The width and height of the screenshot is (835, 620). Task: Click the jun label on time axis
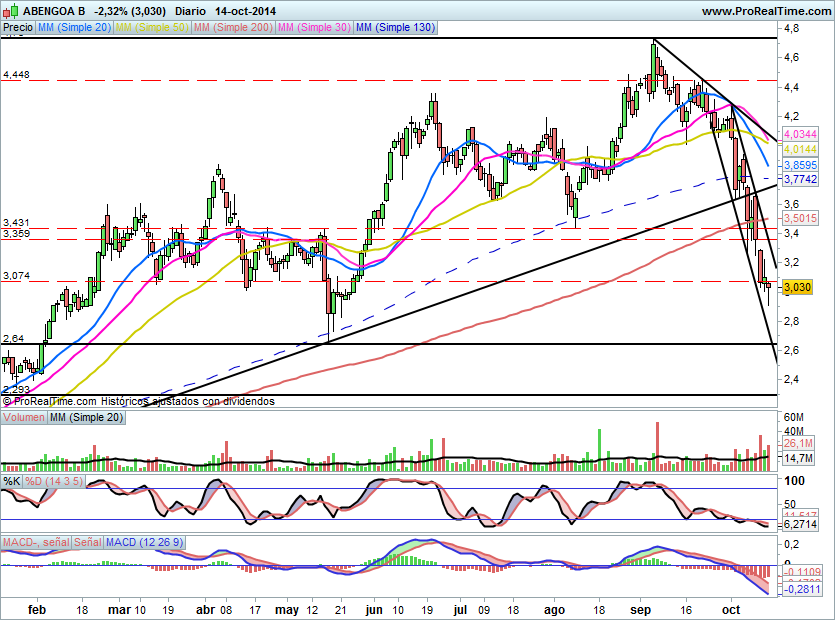point(374,610)
